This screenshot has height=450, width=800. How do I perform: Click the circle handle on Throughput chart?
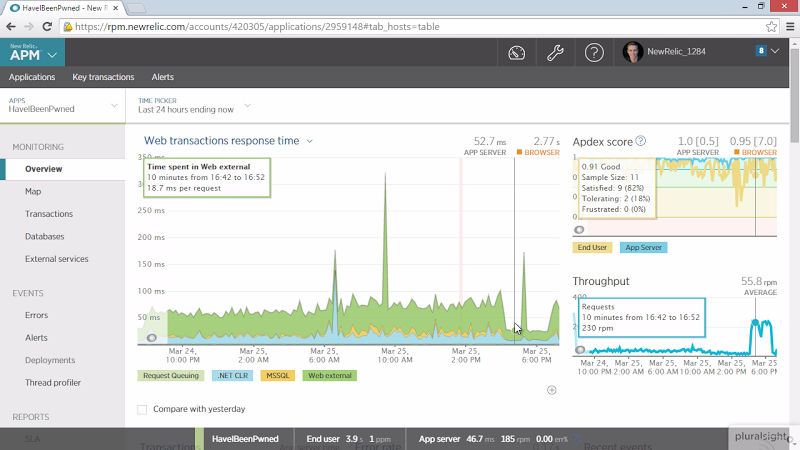click(x=580, y=349)
